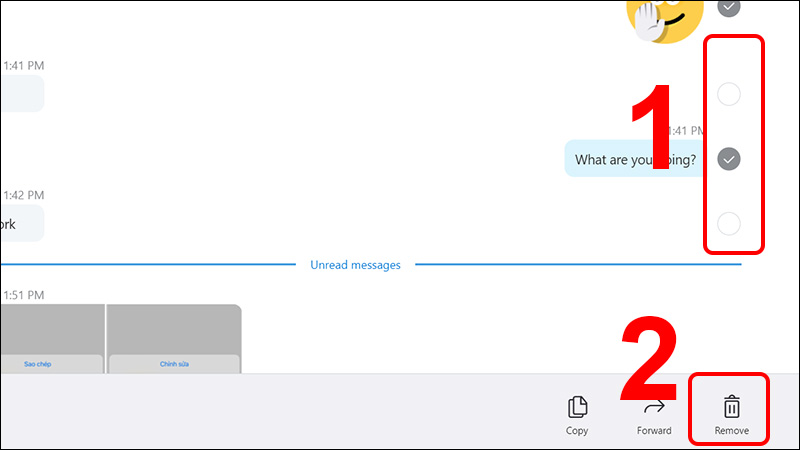Image resolution: width=800 pixels, height=450 pixels.
Task: Select the received message ending in "ork"
Action: pos(20,224)
